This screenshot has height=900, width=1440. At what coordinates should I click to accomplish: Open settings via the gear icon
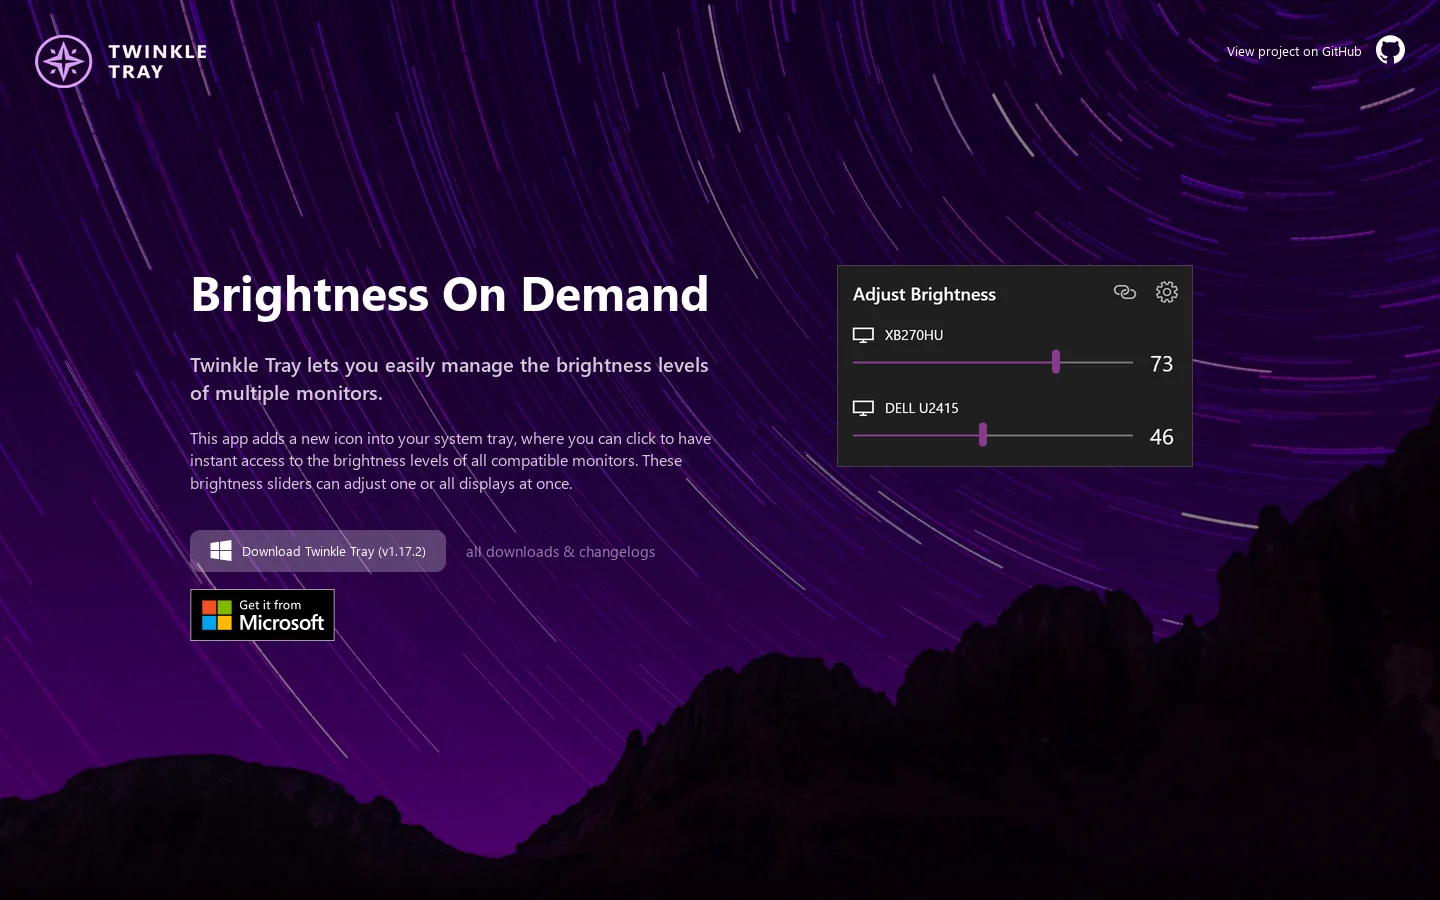tap(1167, 292)
